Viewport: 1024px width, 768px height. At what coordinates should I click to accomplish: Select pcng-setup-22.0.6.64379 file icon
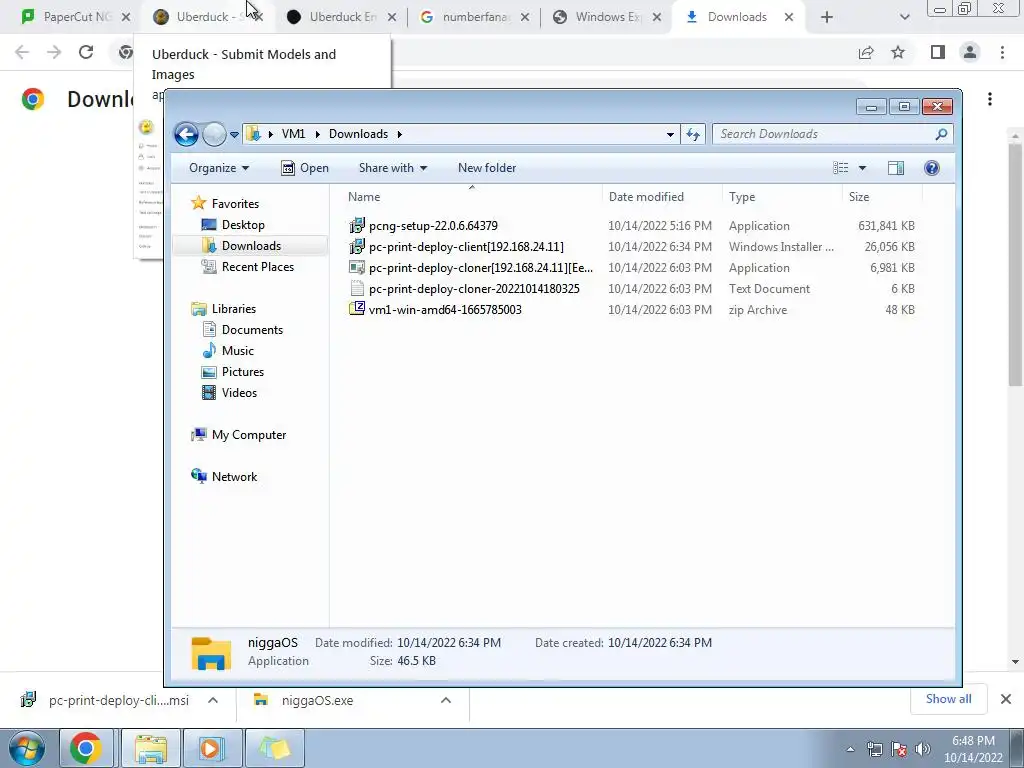pyautogui.click(x=357, y=226)
